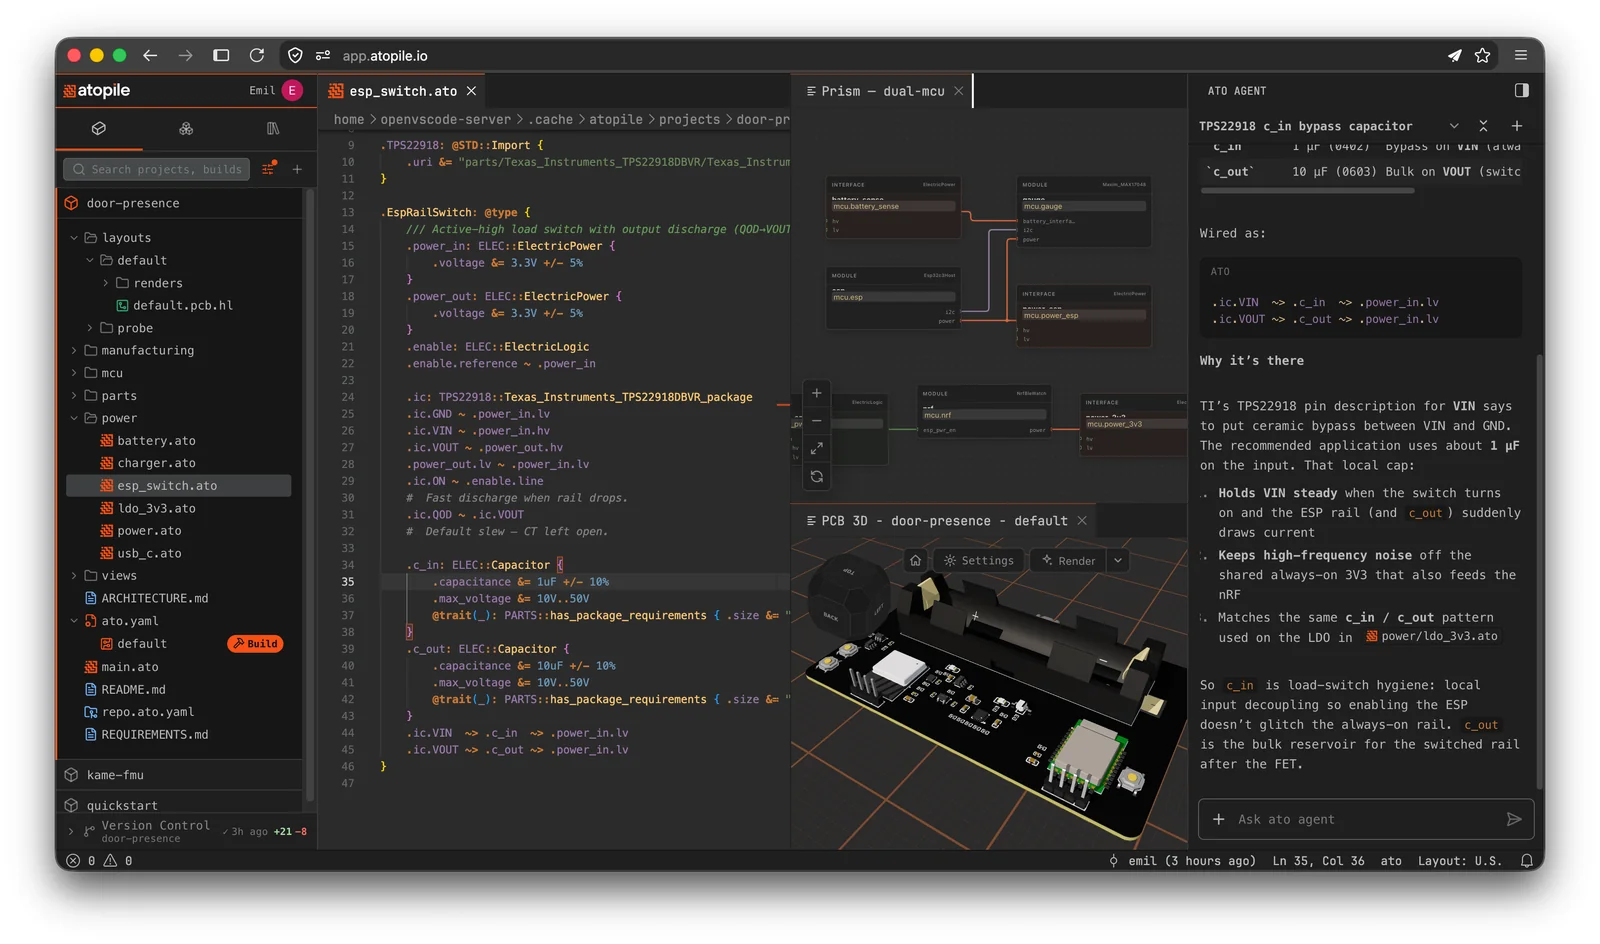Image resolution: width=1600 pixels, height=944 pixels.
Task: Click the Render button
Action: pos(1068,561)
